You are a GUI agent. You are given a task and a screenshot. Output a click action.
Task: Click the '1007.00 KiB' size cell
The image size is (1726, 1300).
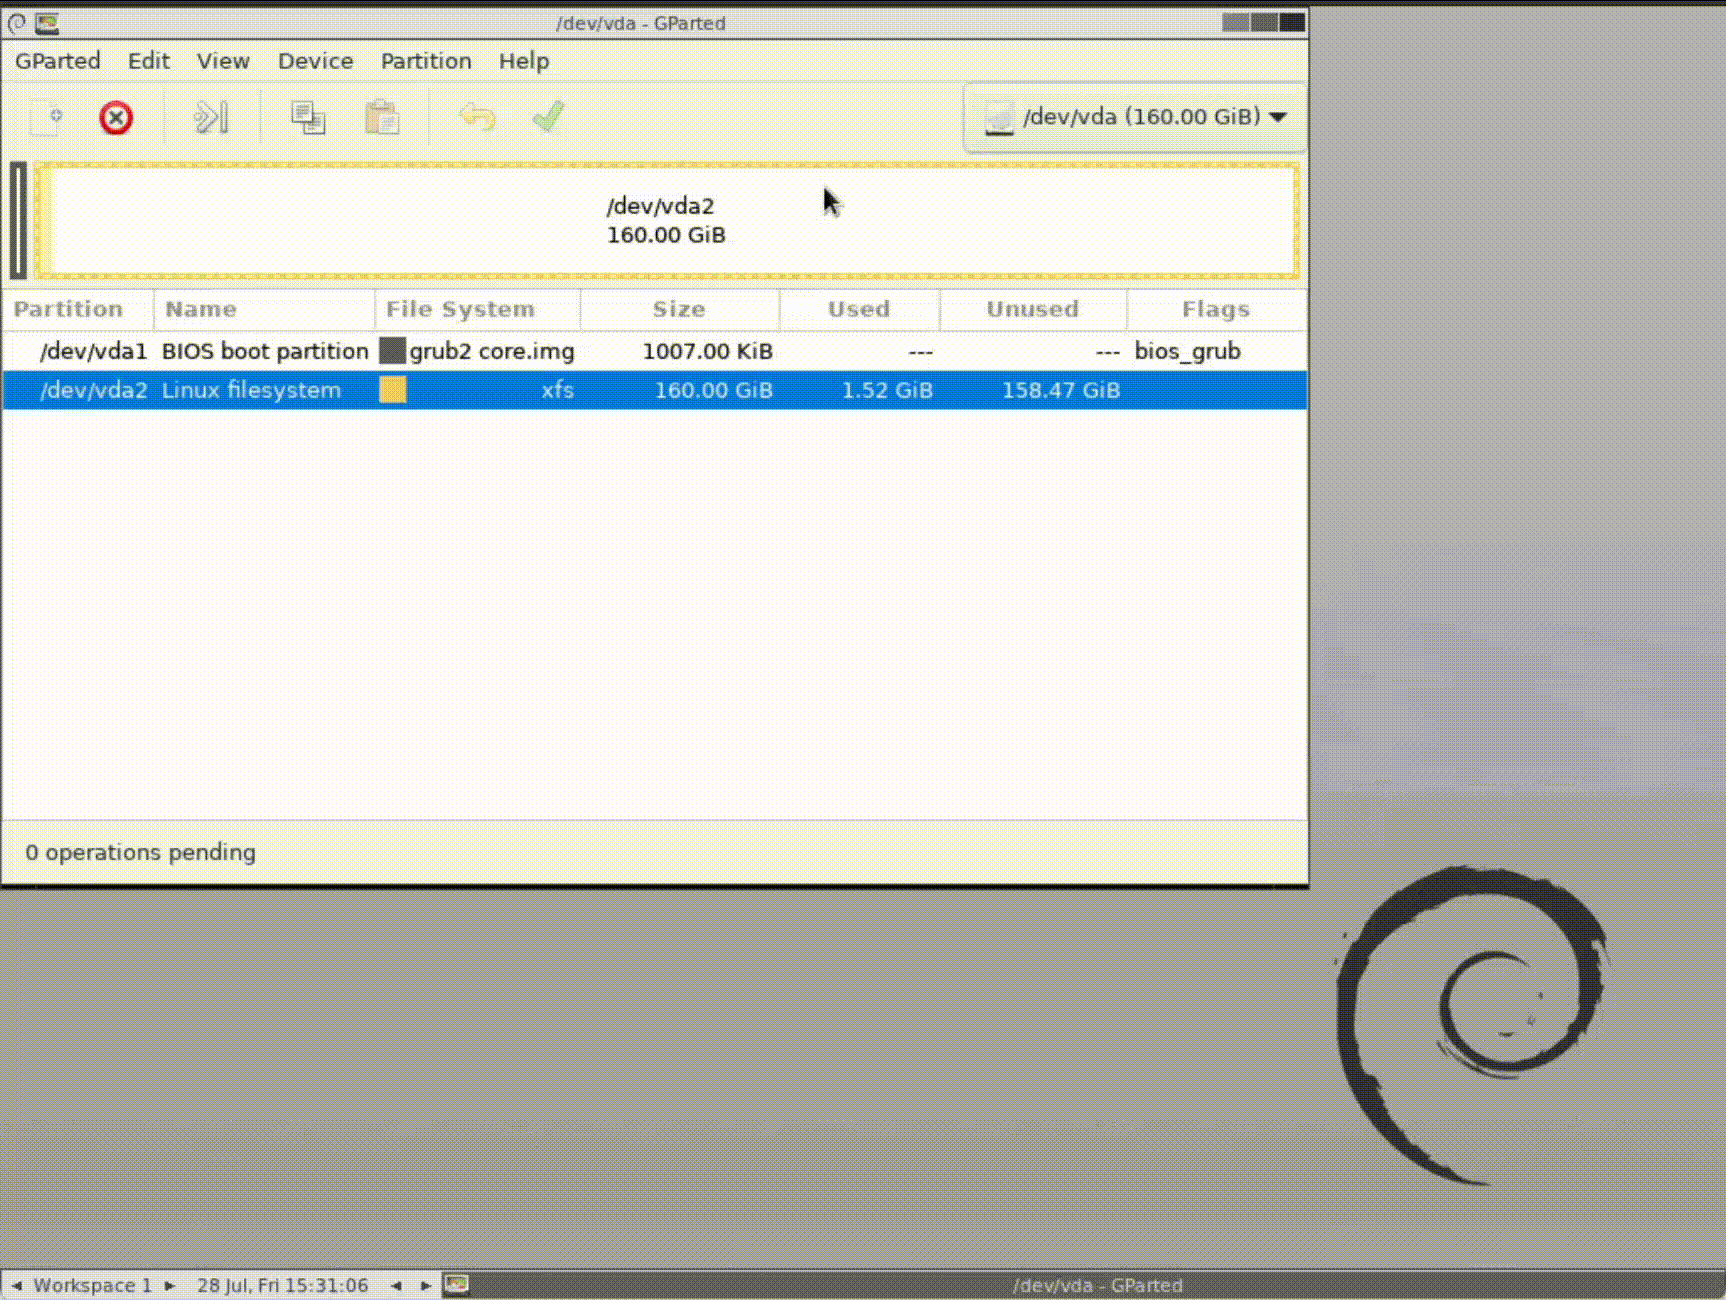(x=707, y=351)
